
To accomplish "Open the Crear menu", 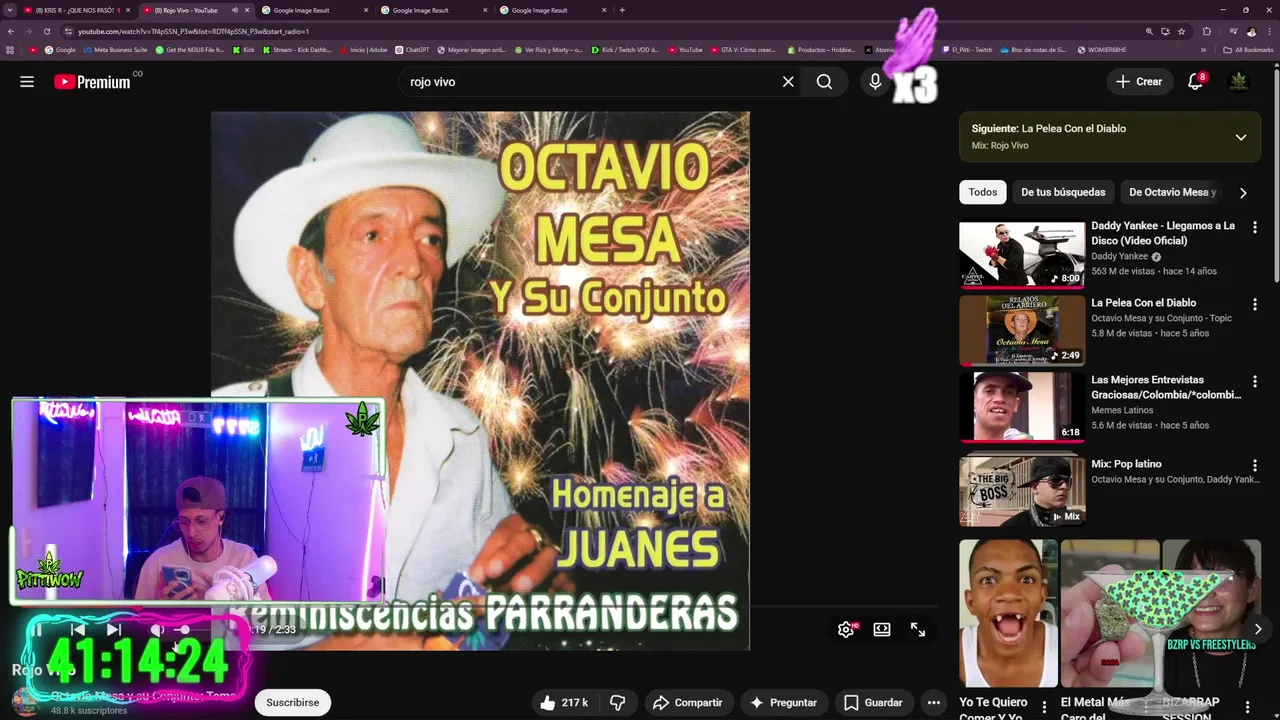I will 1139,82.
